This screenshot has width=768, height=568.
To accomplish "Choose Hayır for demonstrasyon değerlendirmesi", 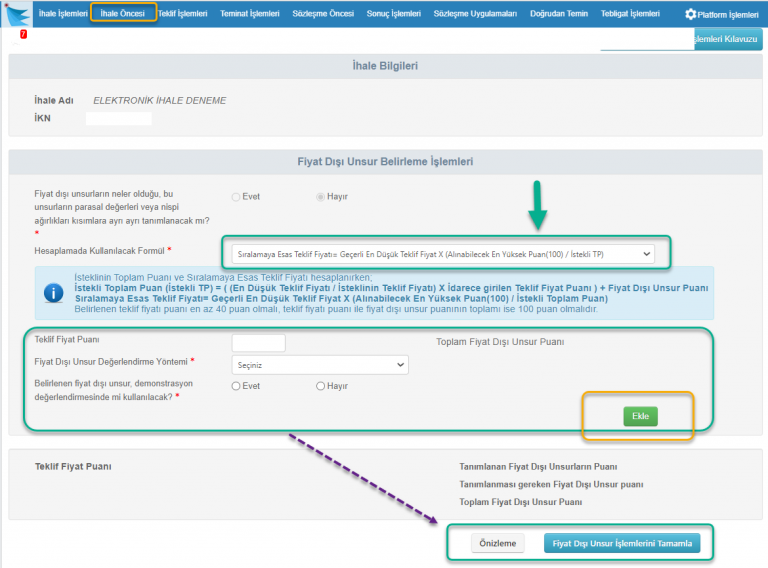I will [x=321, y=386].
